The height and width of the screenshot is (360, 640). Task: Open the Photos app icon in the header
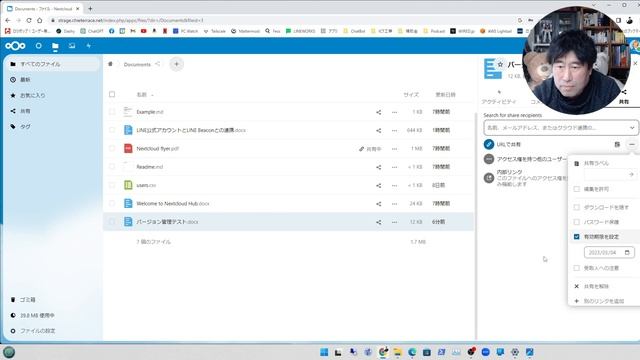point(72,46)
